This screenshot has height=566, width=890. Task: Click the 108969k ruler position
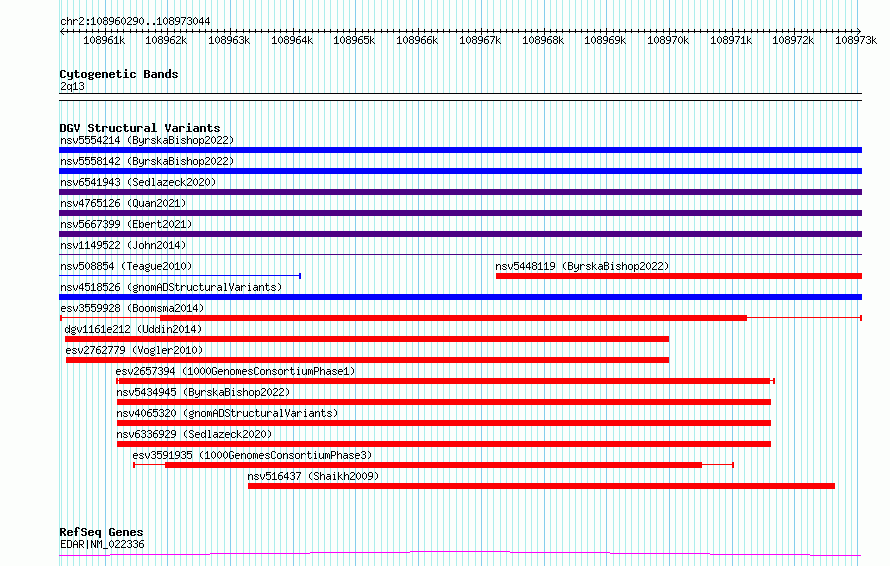click(604, 40)
